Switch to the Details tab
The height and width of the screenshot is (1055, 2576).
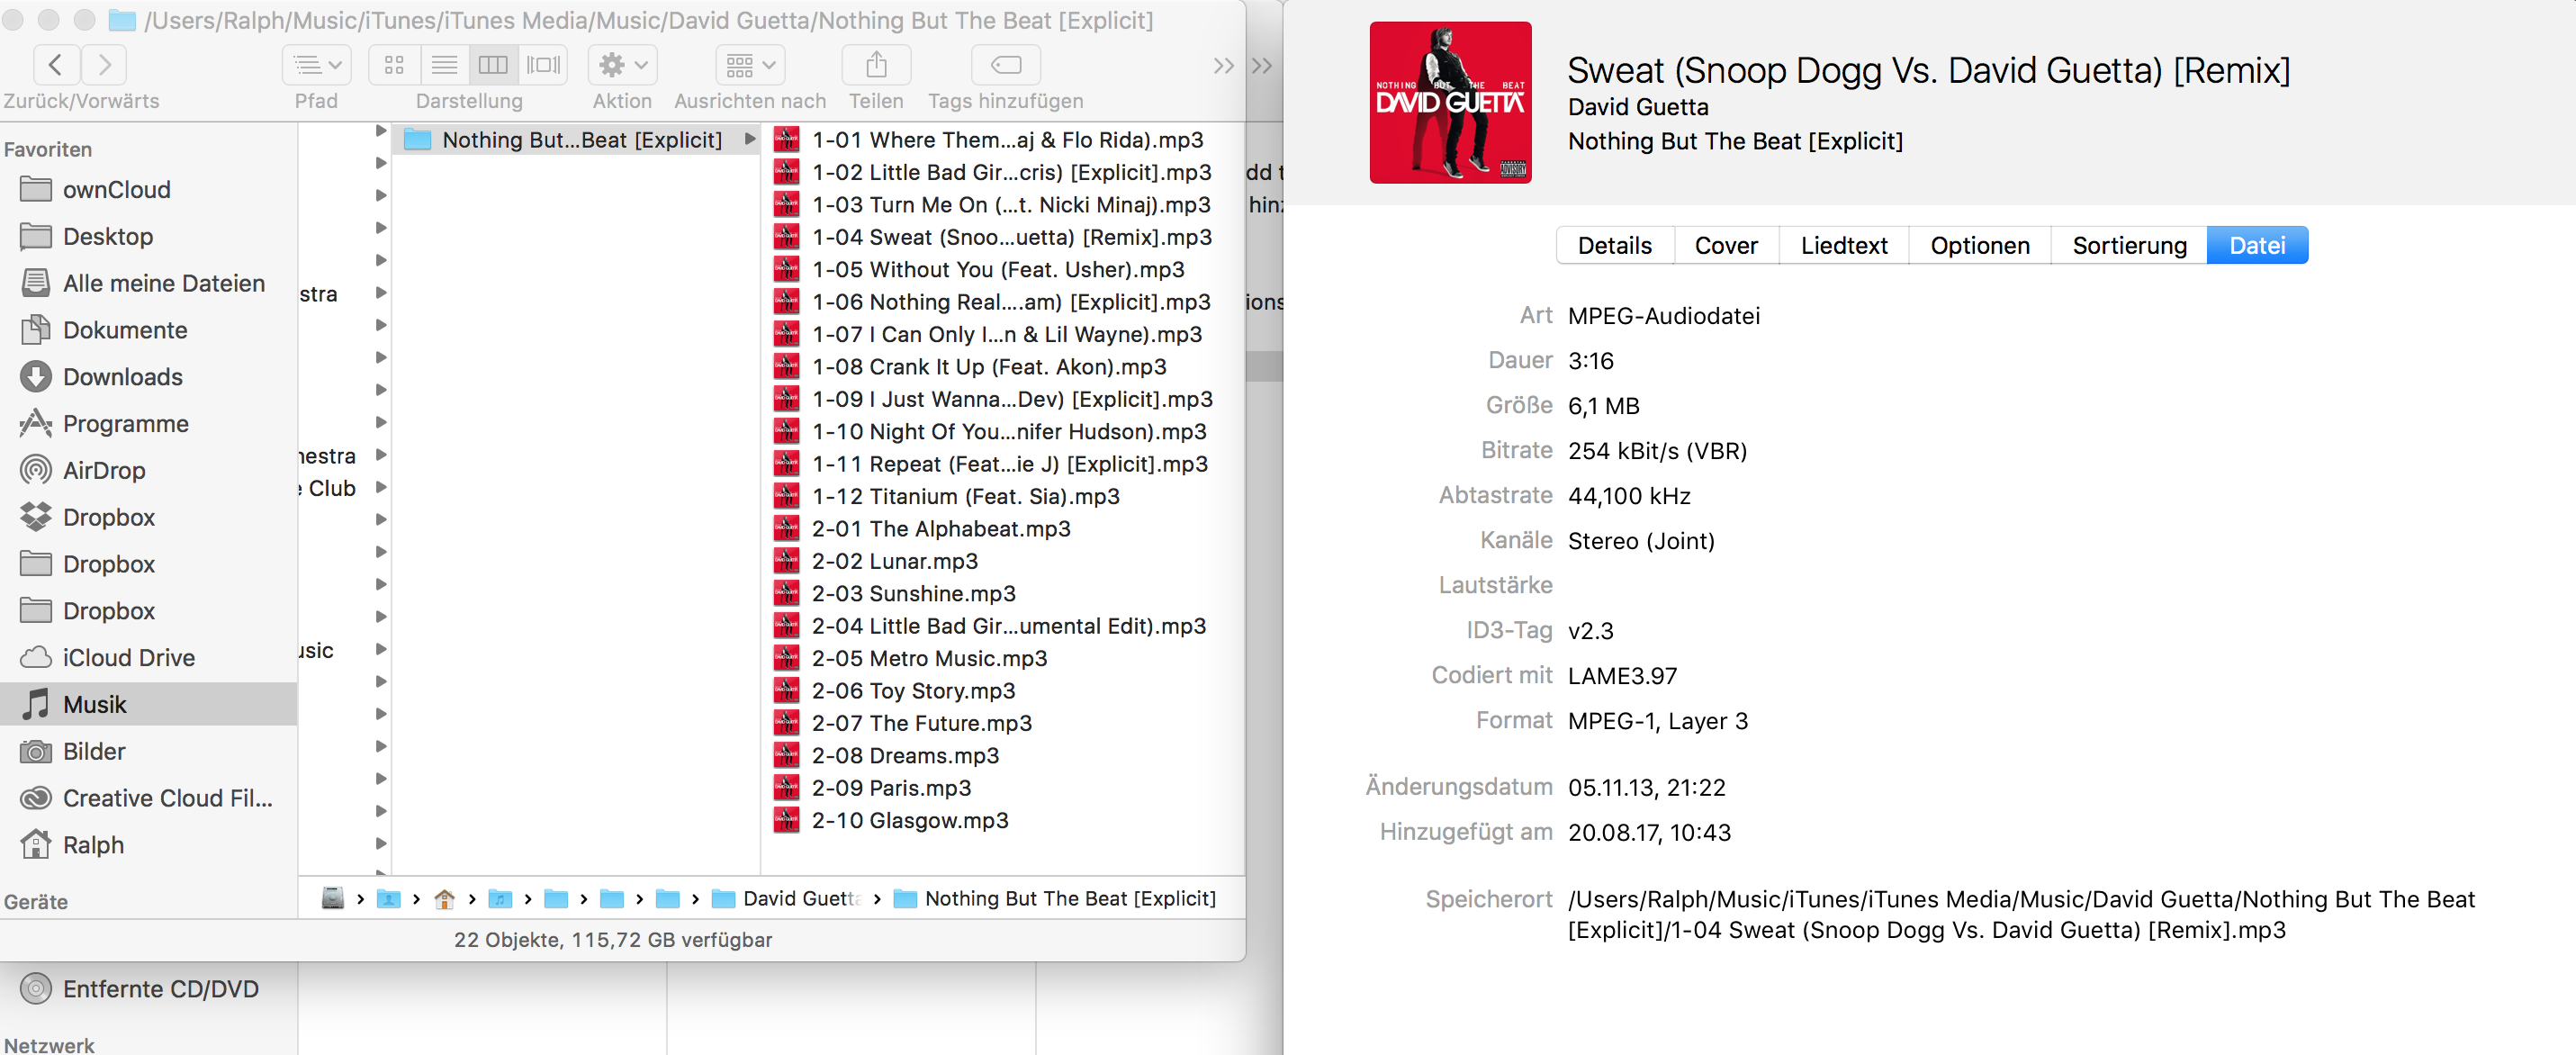[x=1614, y=246]
